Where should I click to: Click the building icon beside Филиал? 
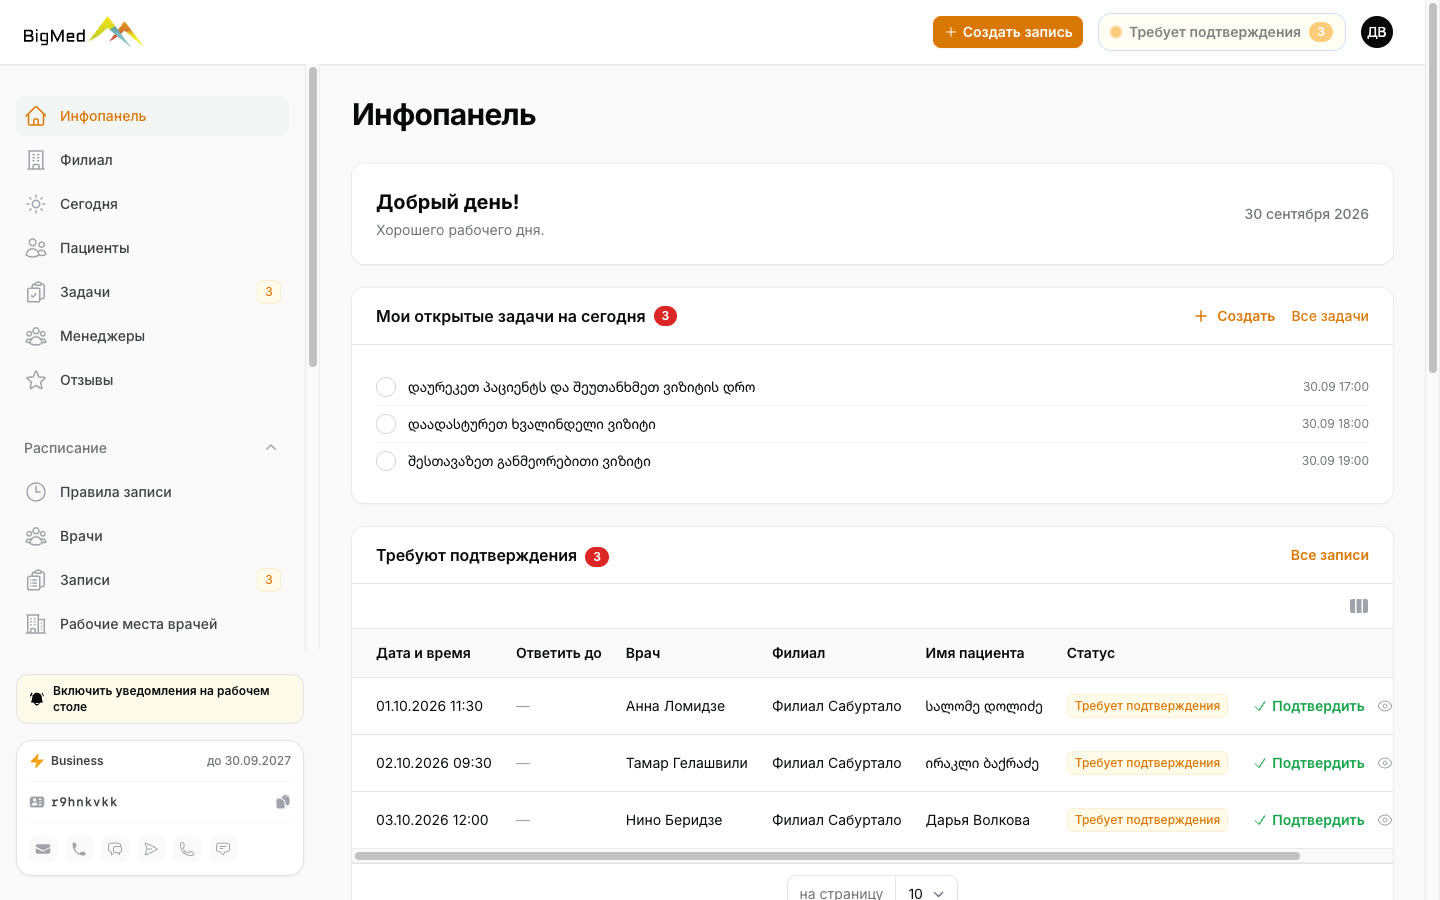pyautogui.click(x=36, y=160)
